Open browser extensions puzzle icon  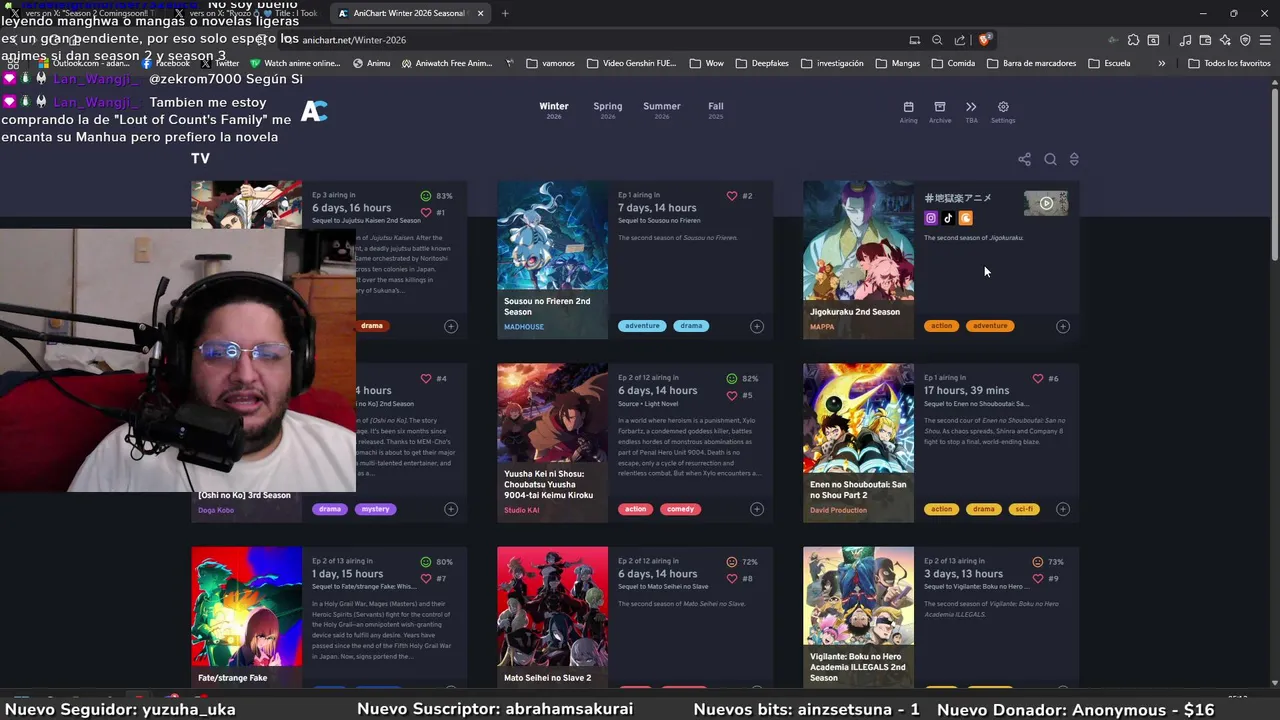coord(1133,40)
